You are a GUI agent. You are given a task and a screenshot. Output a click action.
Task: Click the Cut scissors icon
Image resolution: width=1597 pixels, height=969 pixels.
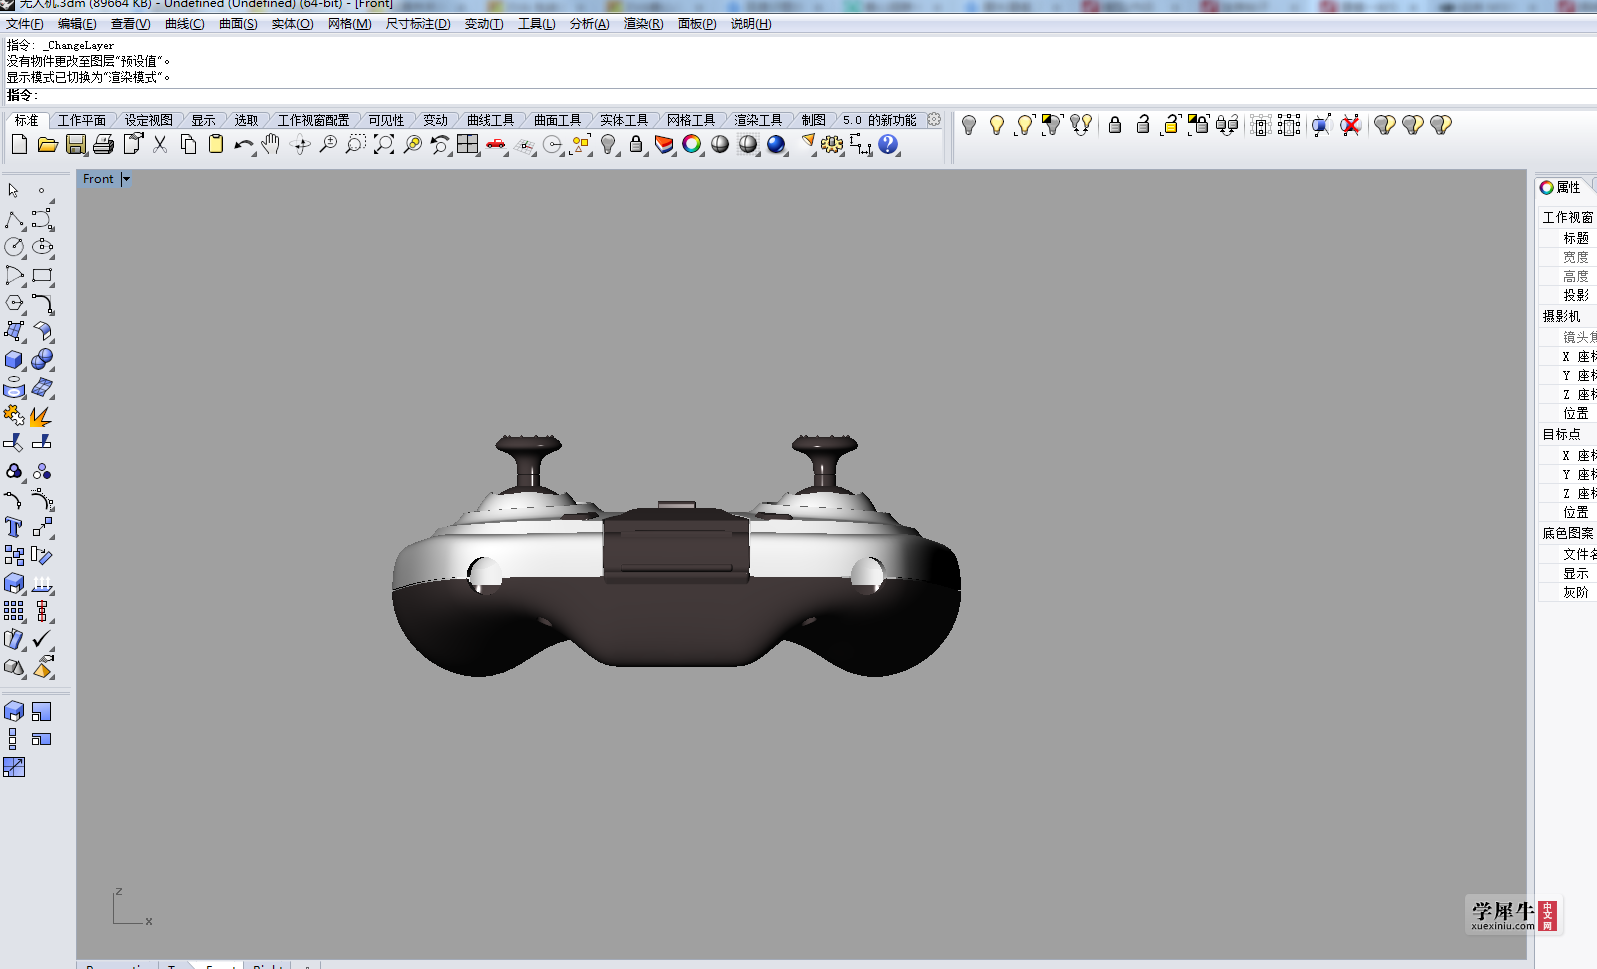tap(160, 145)
